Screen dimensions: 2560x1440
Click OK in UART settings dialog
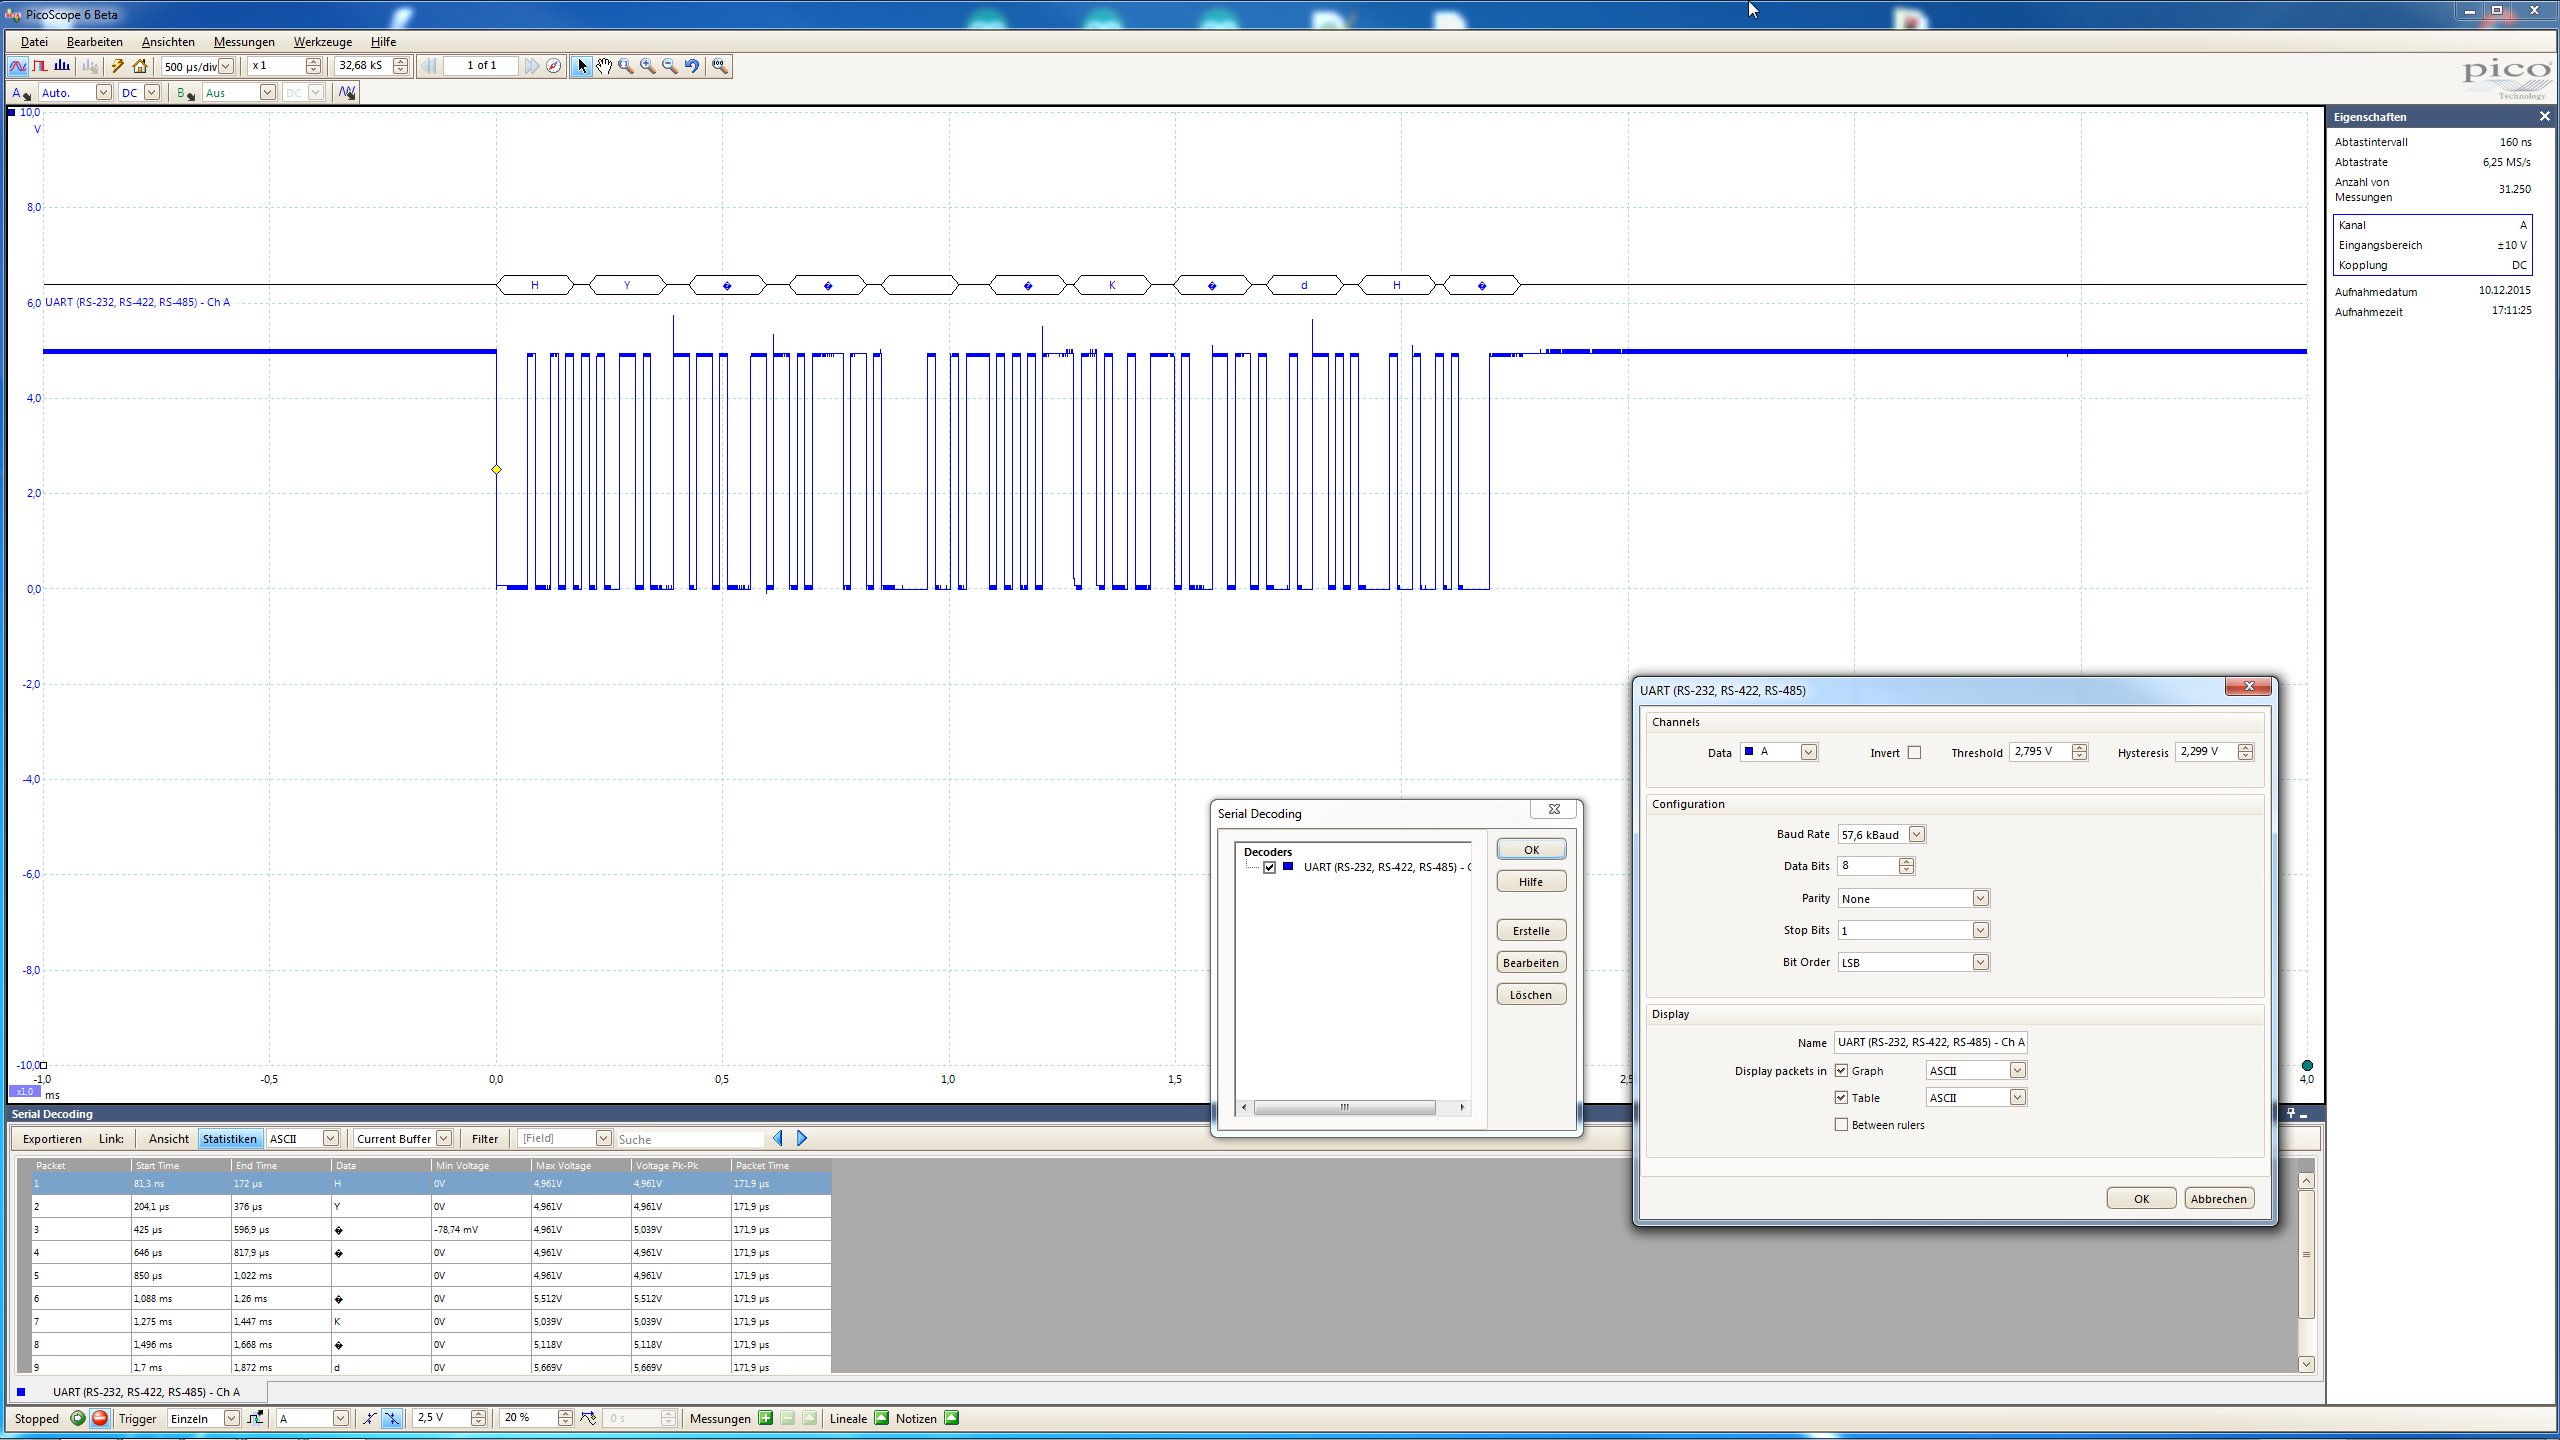point(2141,1198)
